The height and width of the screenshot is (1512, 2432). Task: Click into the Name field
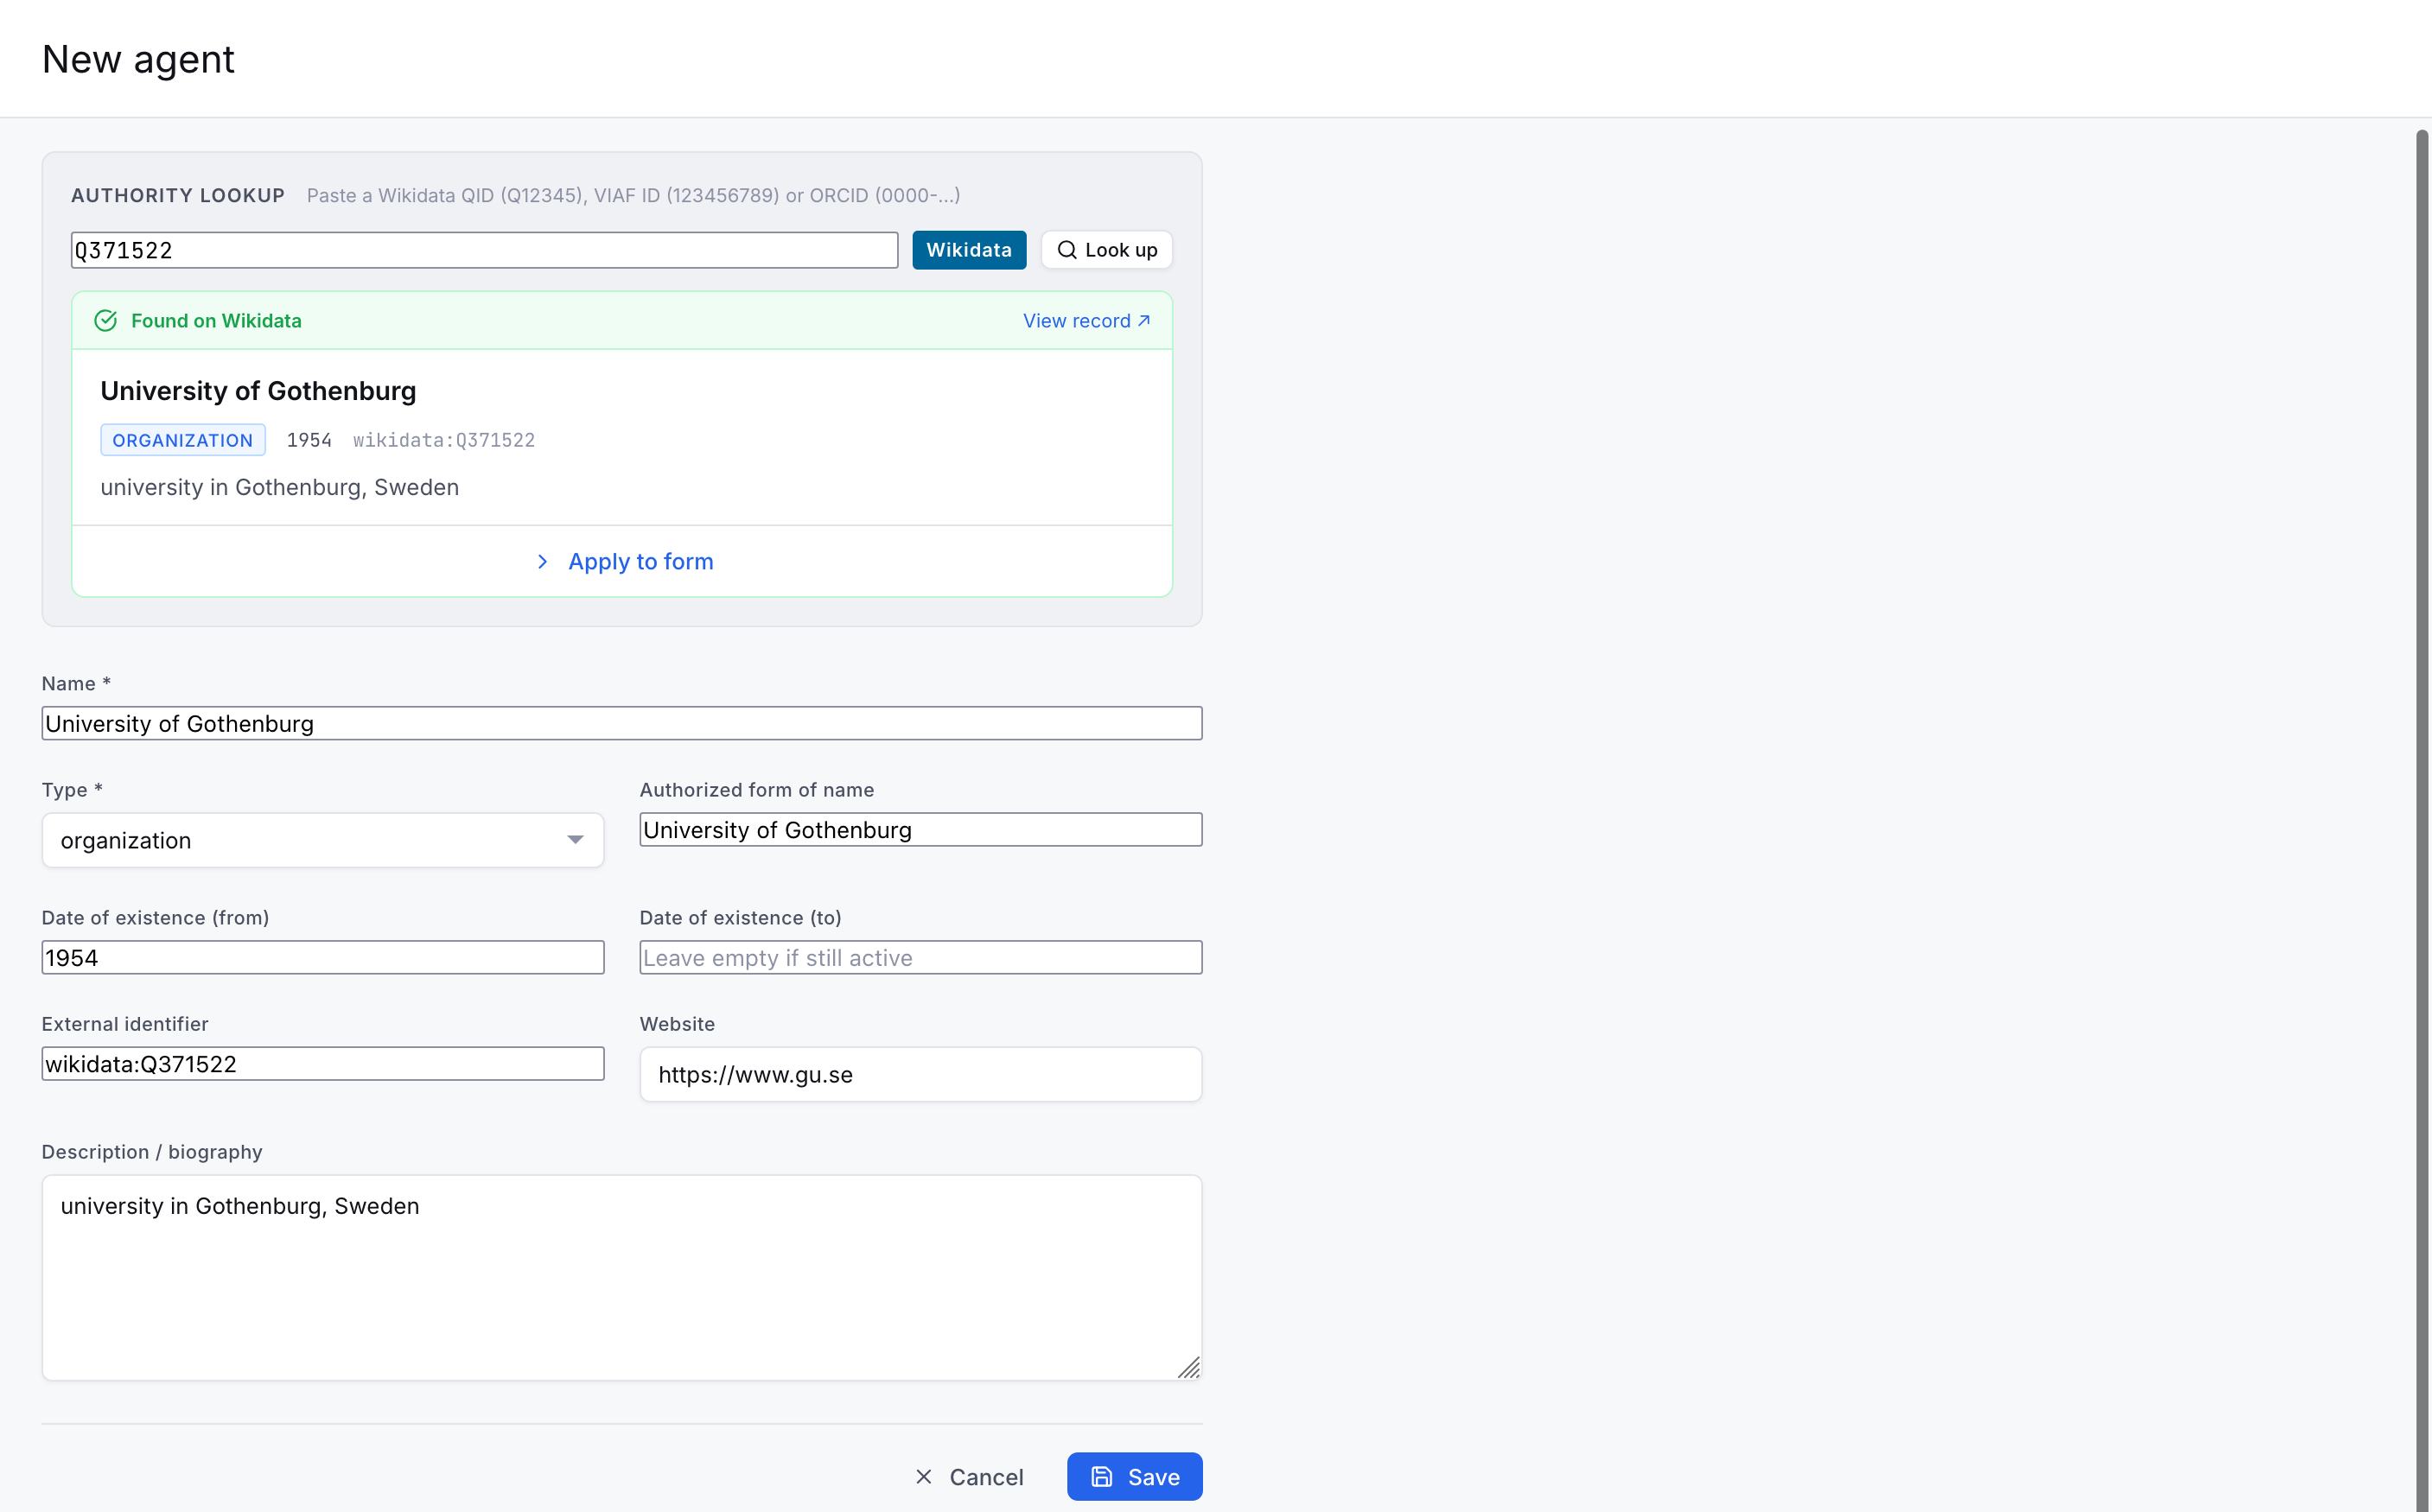click(x=622, y=723)
